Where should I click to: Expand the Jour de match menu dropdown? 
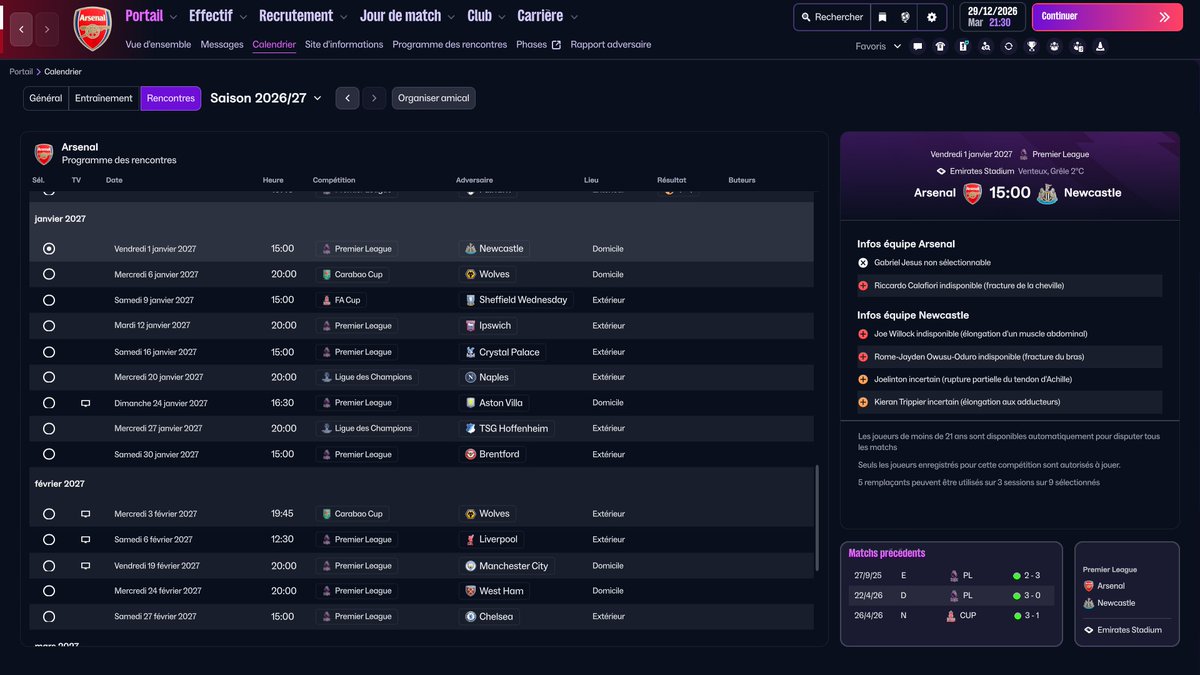coord(452,17)
